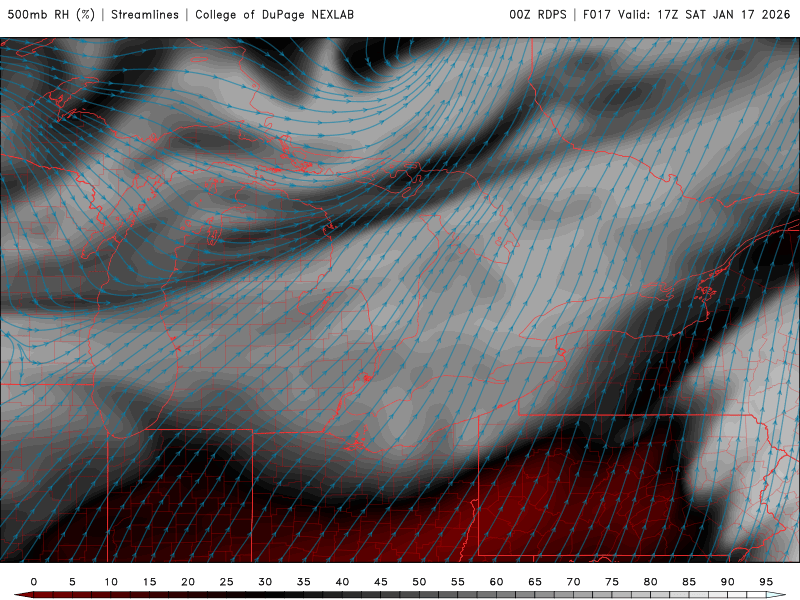
Task: Click the '35' label on color scale
Action: (304, 582)
